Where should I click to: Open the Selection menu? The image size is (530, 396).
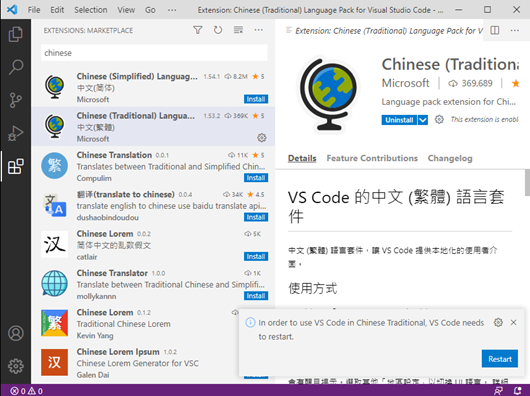[91, 10]
